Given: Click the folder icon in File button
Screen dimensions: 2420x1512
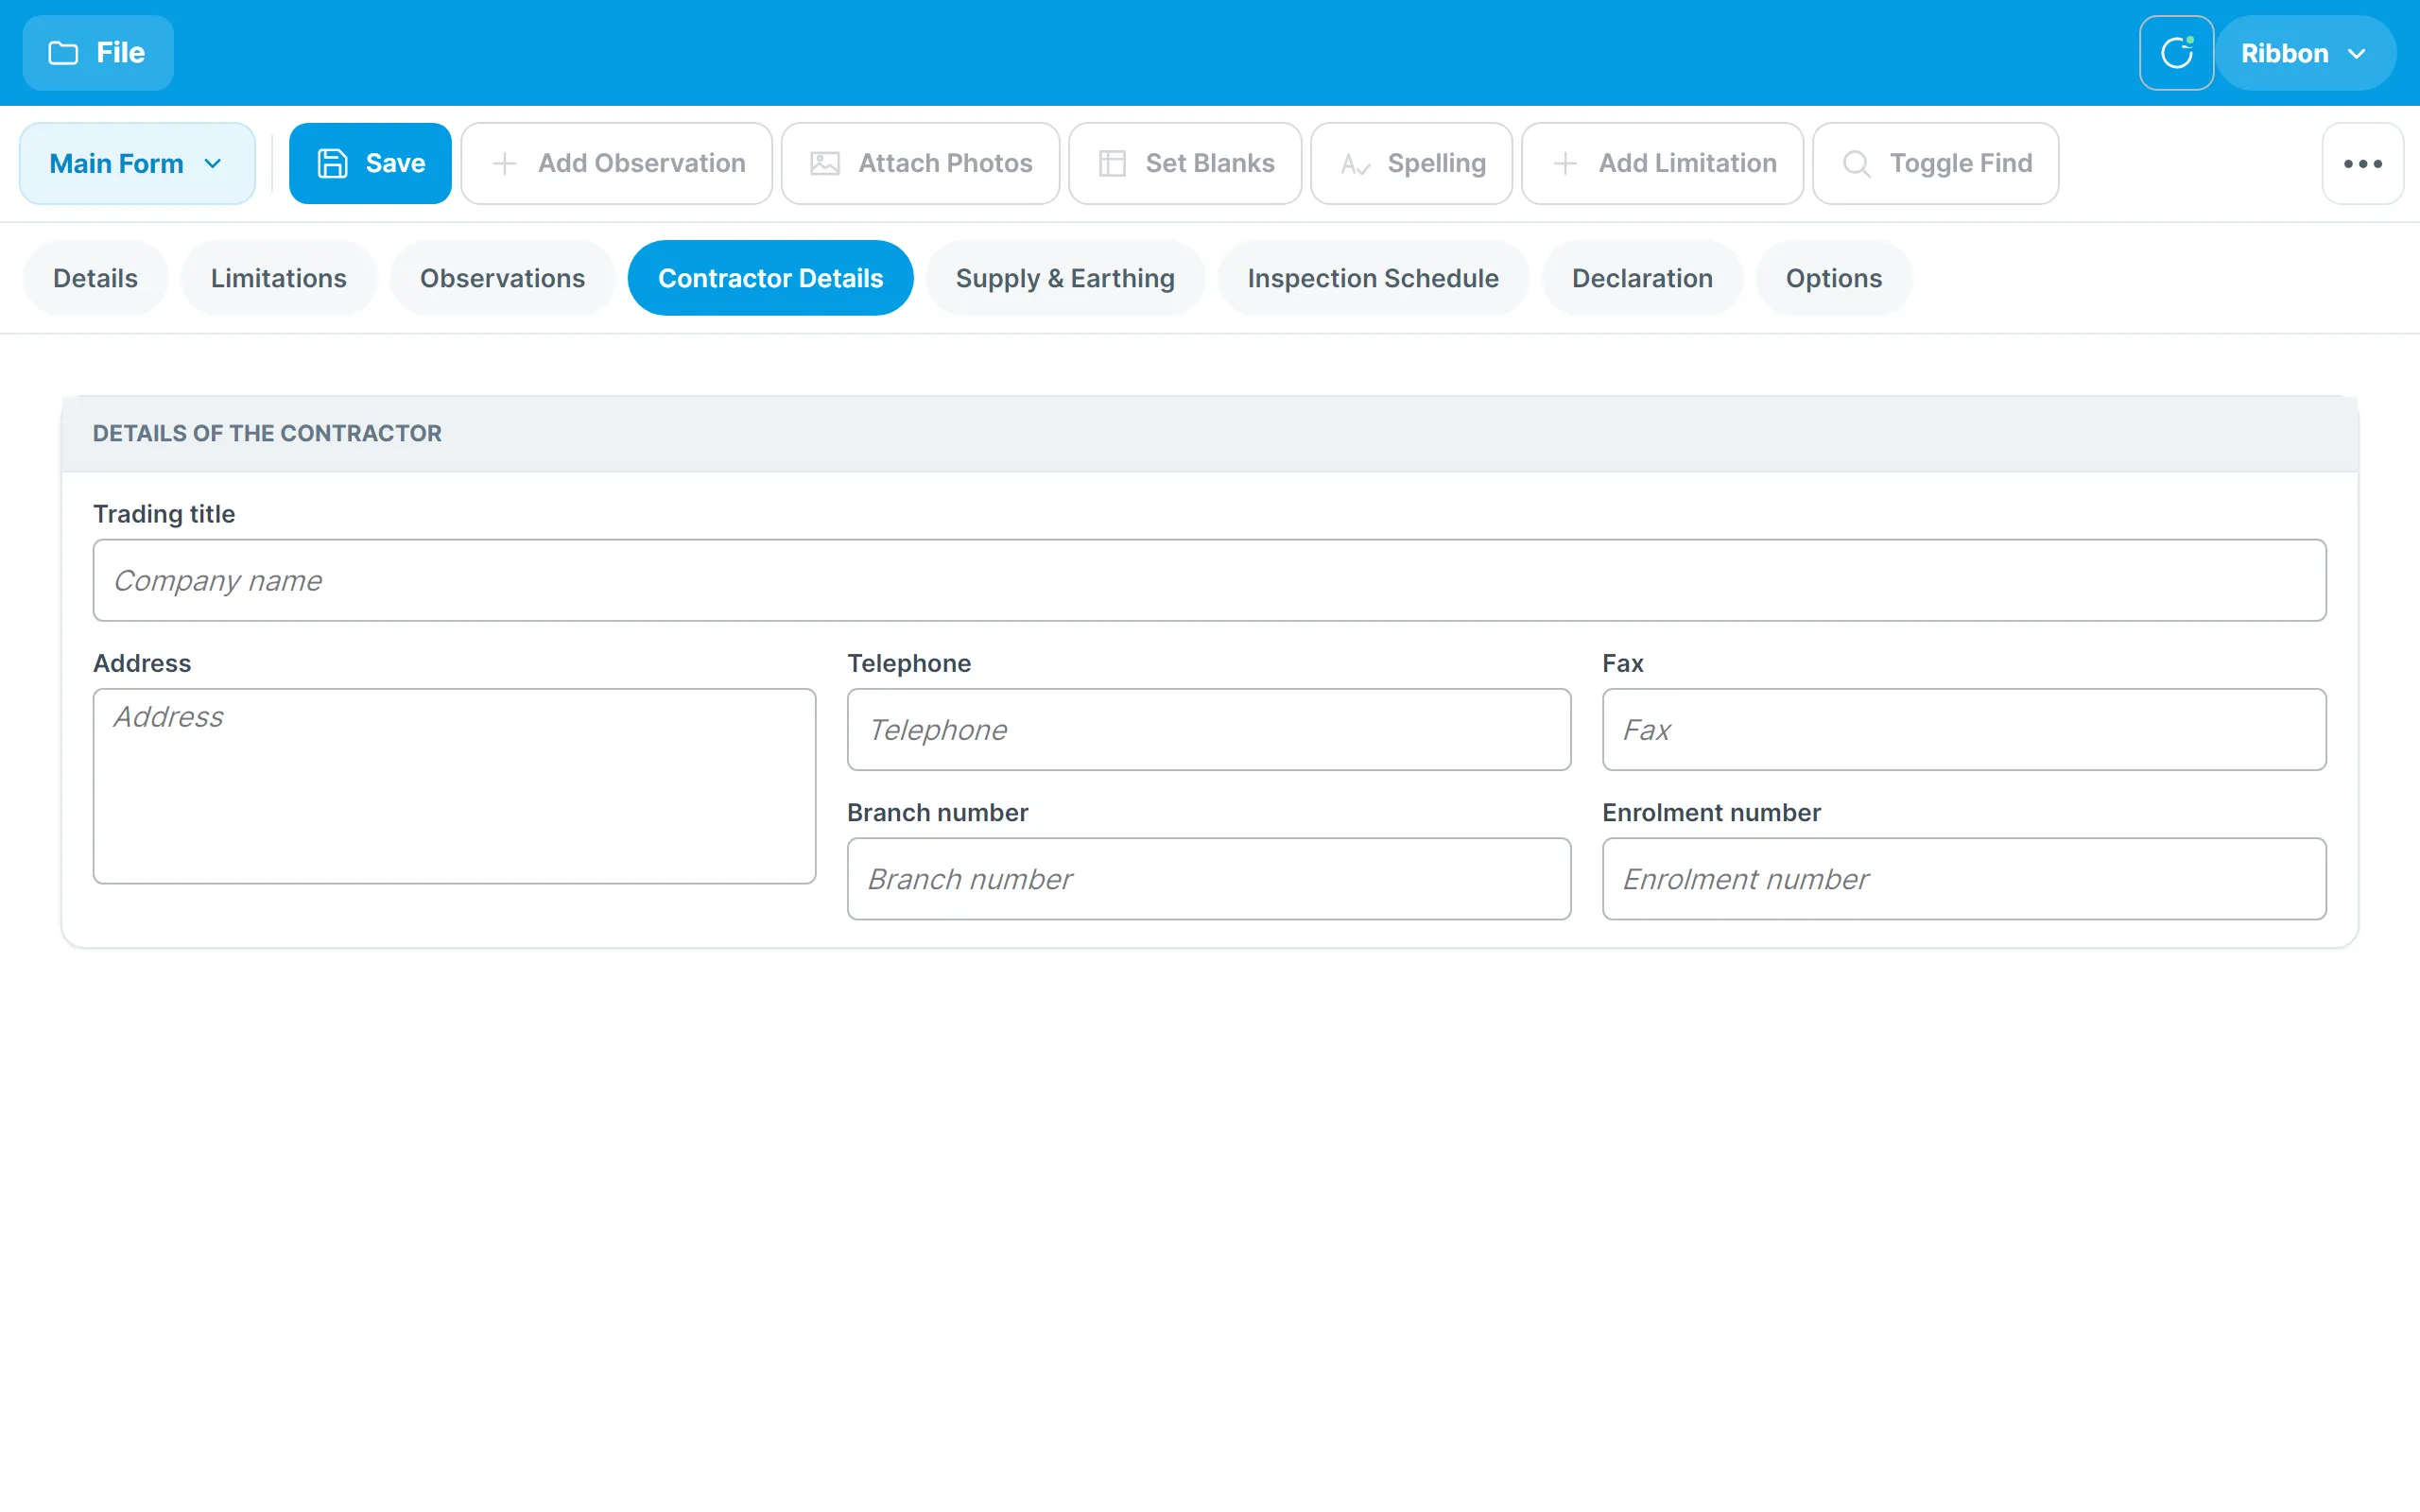Looking at the screenshot, I should click(63, 53).
